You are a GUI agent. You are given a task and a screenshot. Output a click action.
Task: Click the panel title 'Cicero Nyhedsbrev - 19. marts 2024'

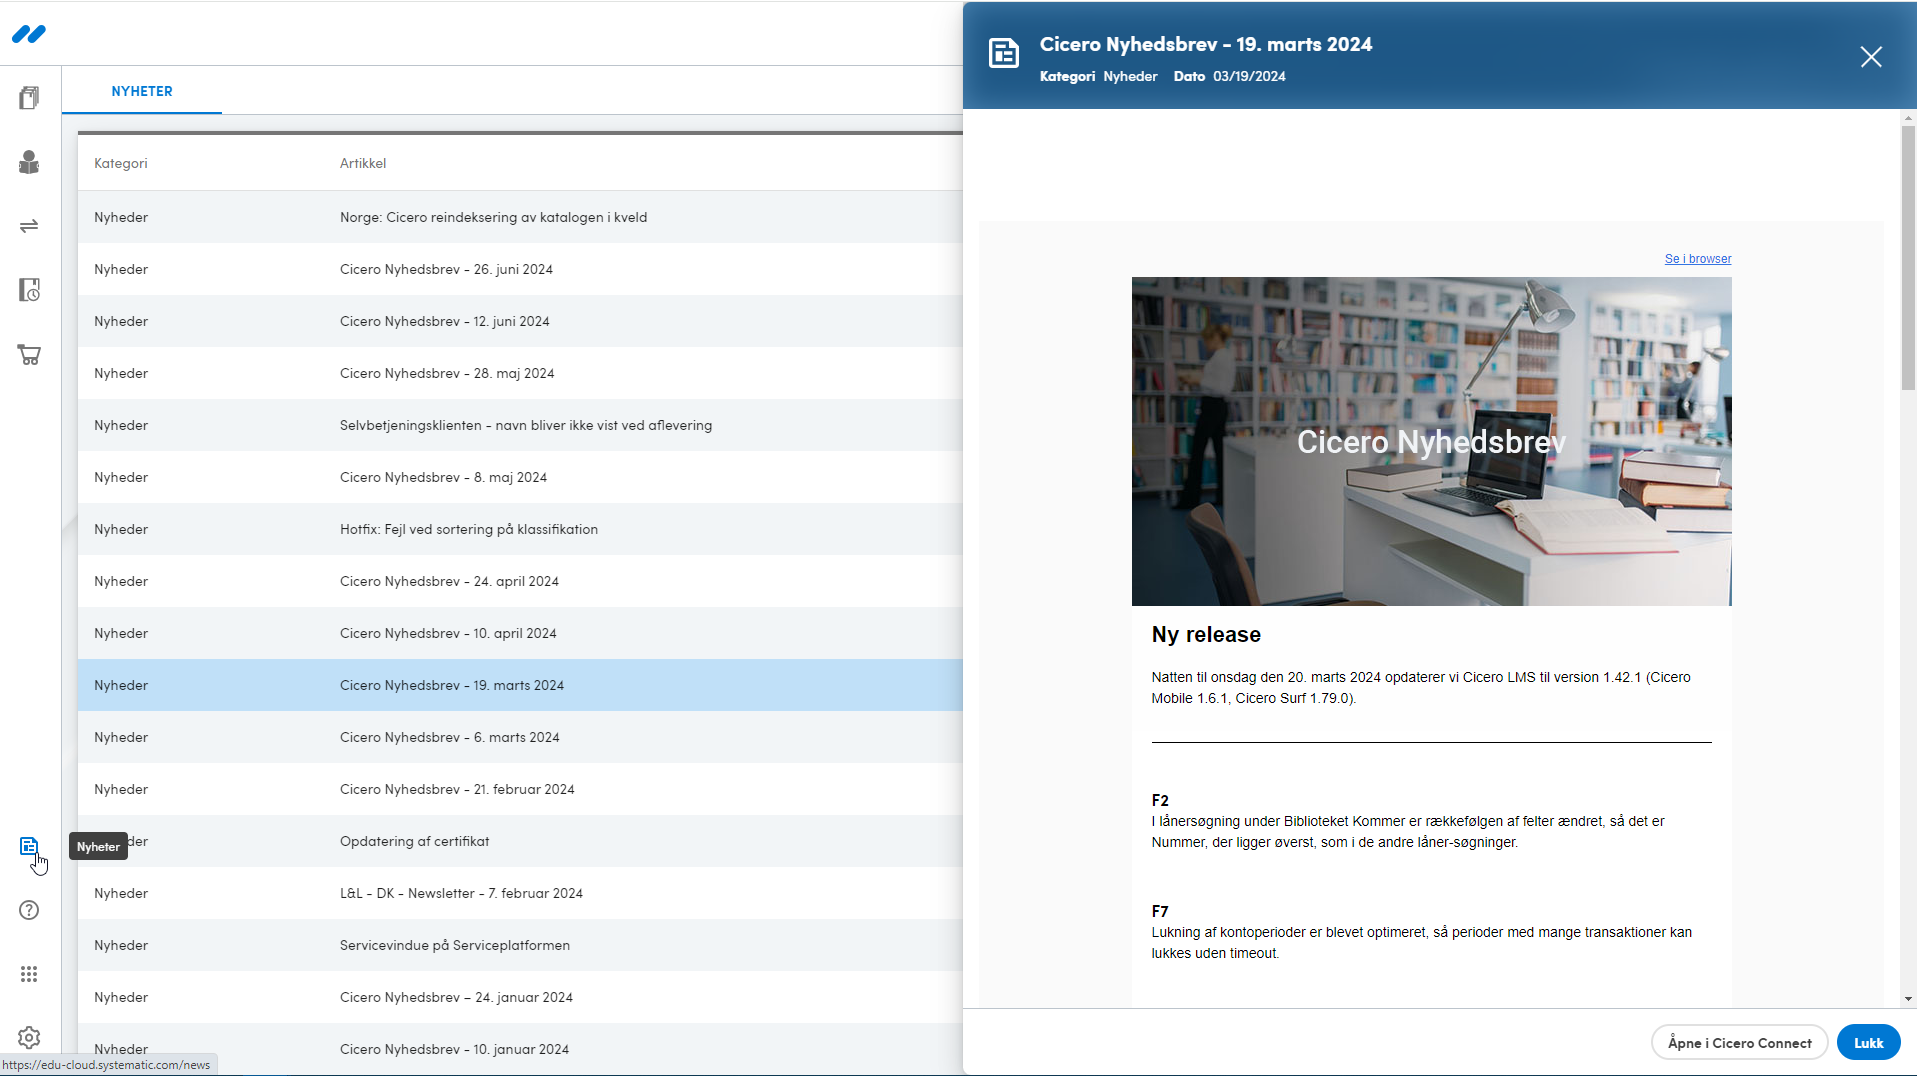(x=1206, y=44)
